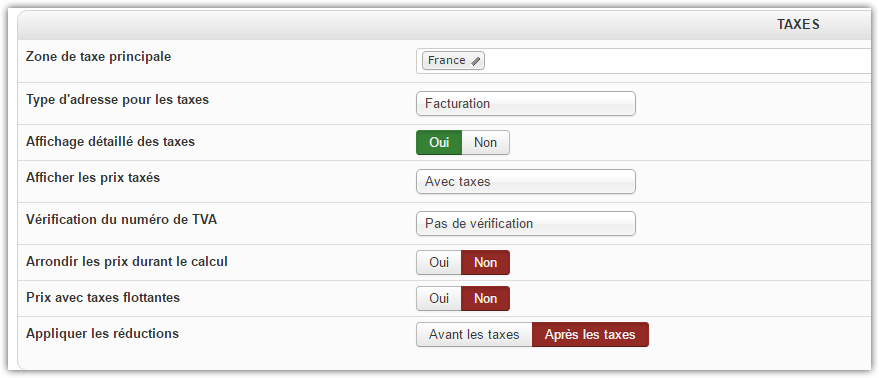Click the France zone tag
Image resolution: width=879 pixels, height=378 pixels.
pyautogui.click(x=453, y=61)
